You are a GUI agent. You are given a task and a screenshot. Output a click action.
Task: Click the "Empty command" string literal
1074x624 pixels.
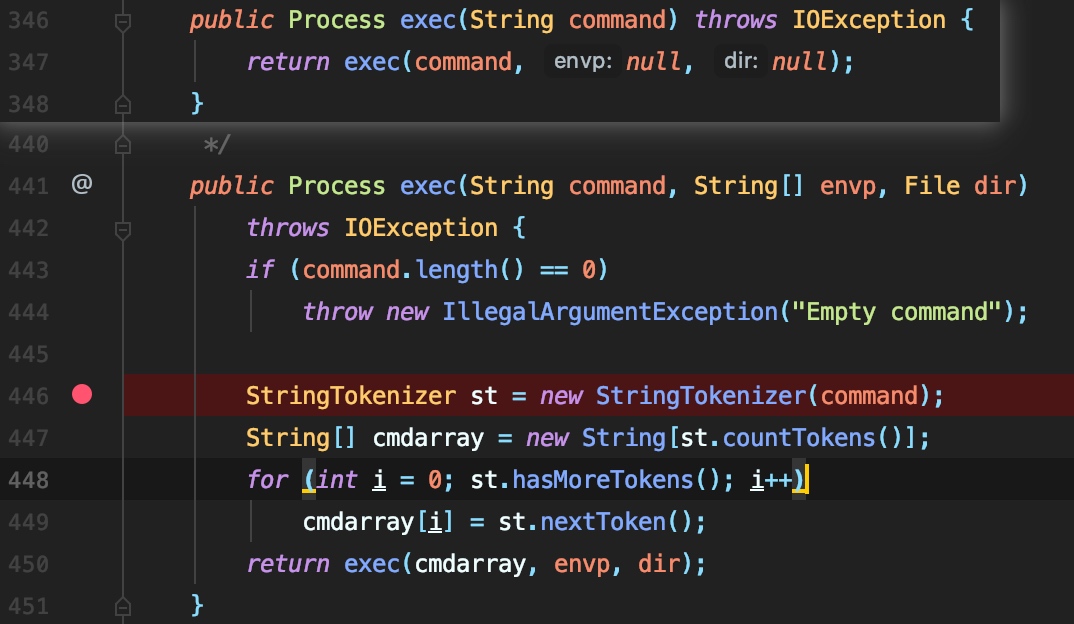point(897,312)
